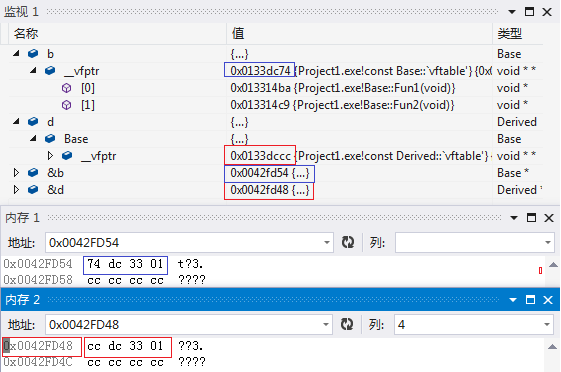
Task: Click the memory bytes cc dc 33 01
Action: 125,346
